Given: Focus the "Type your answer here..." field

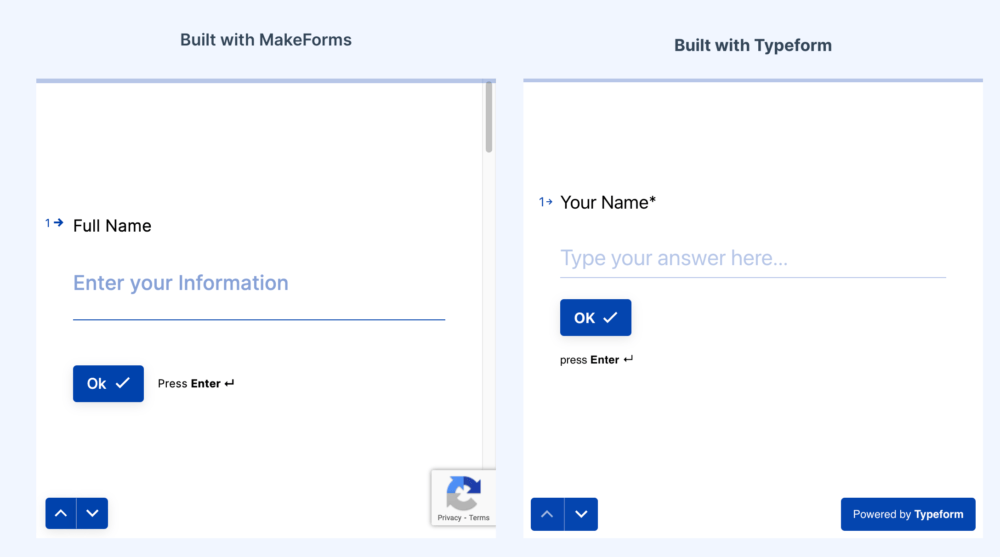Looking at the screenshot, I should pos(752,258).
